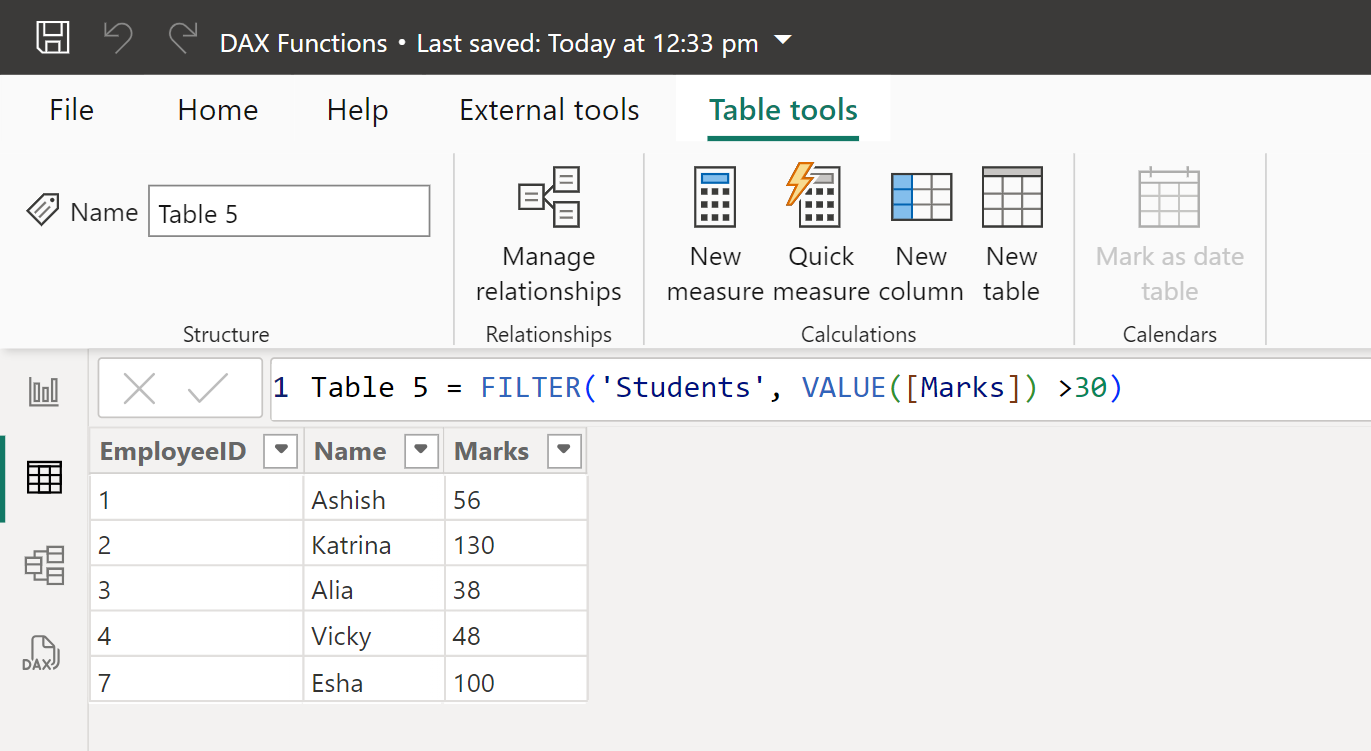Click inside the table Name field
The height and width of the screenshot is (751, 1371).
click(288, 211)
